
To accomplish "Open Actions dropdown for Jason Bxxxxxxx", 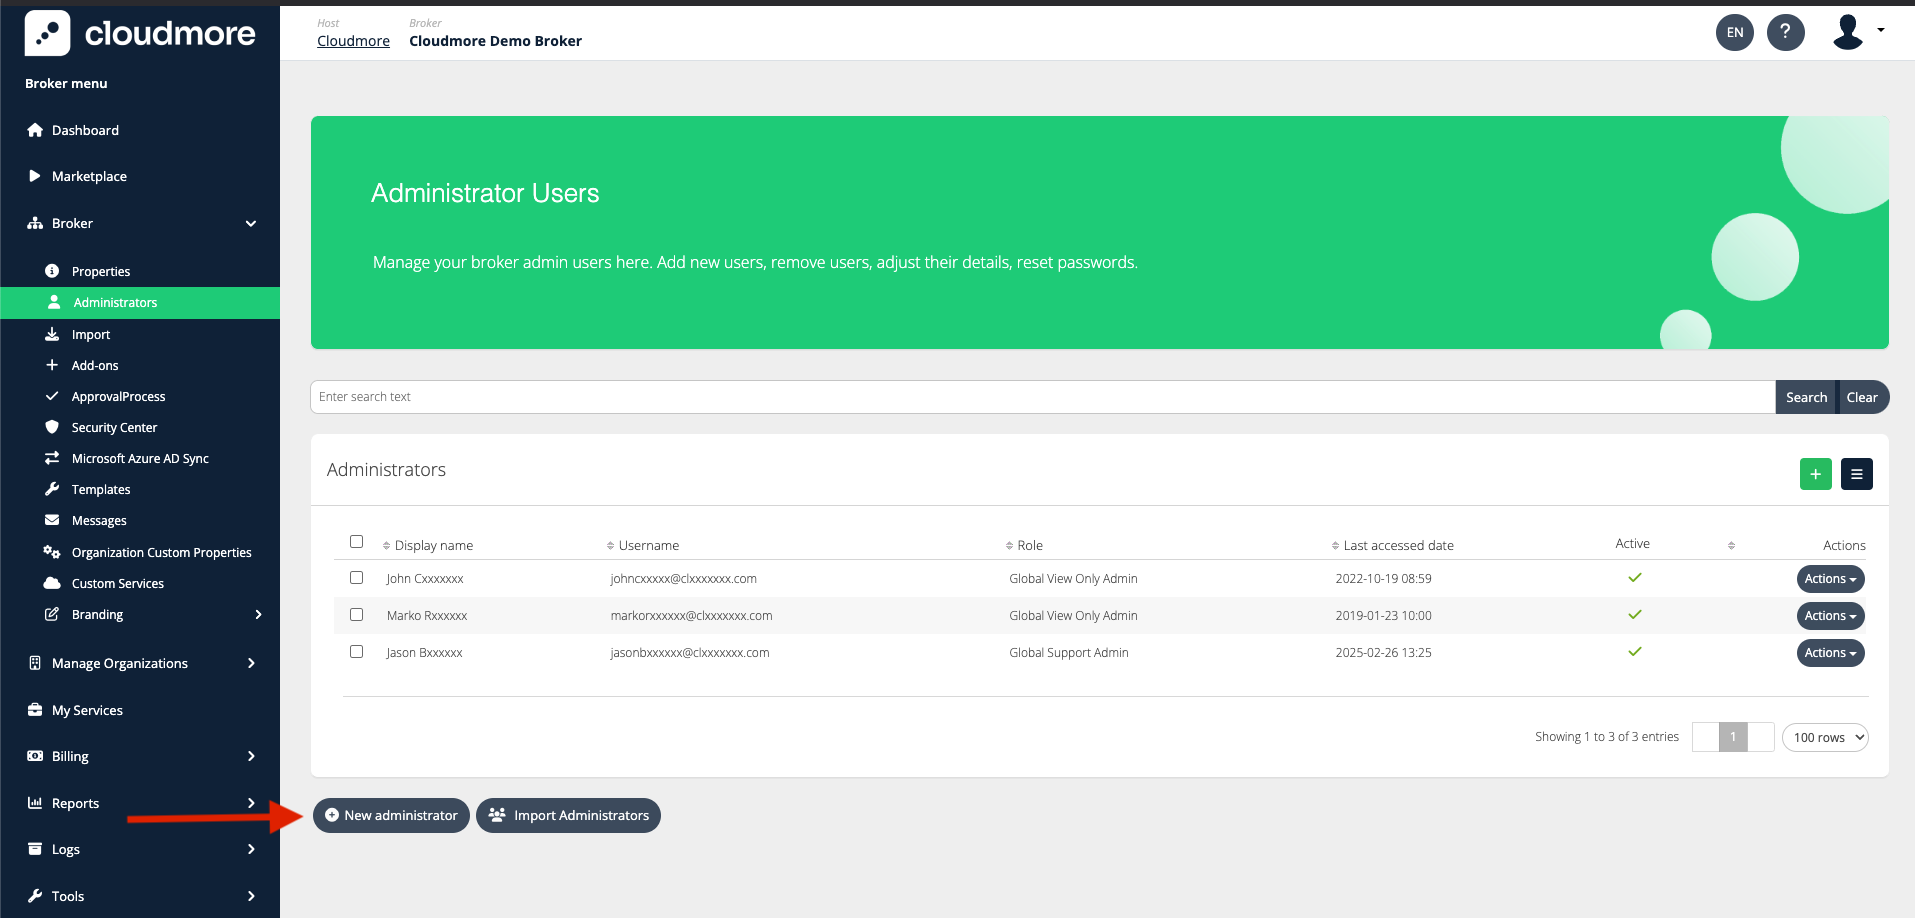I will (1830, 653).
